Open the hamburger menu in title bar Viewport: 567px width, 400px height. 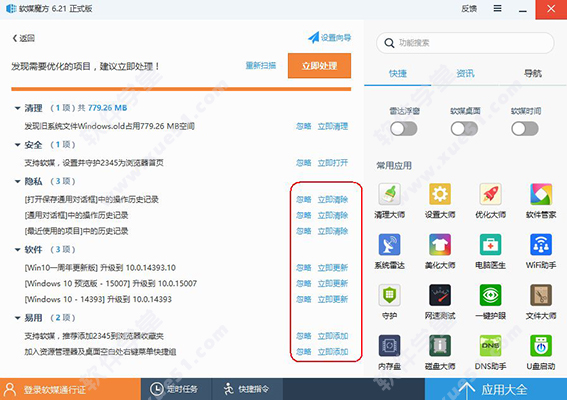click(x=498, y=8)
